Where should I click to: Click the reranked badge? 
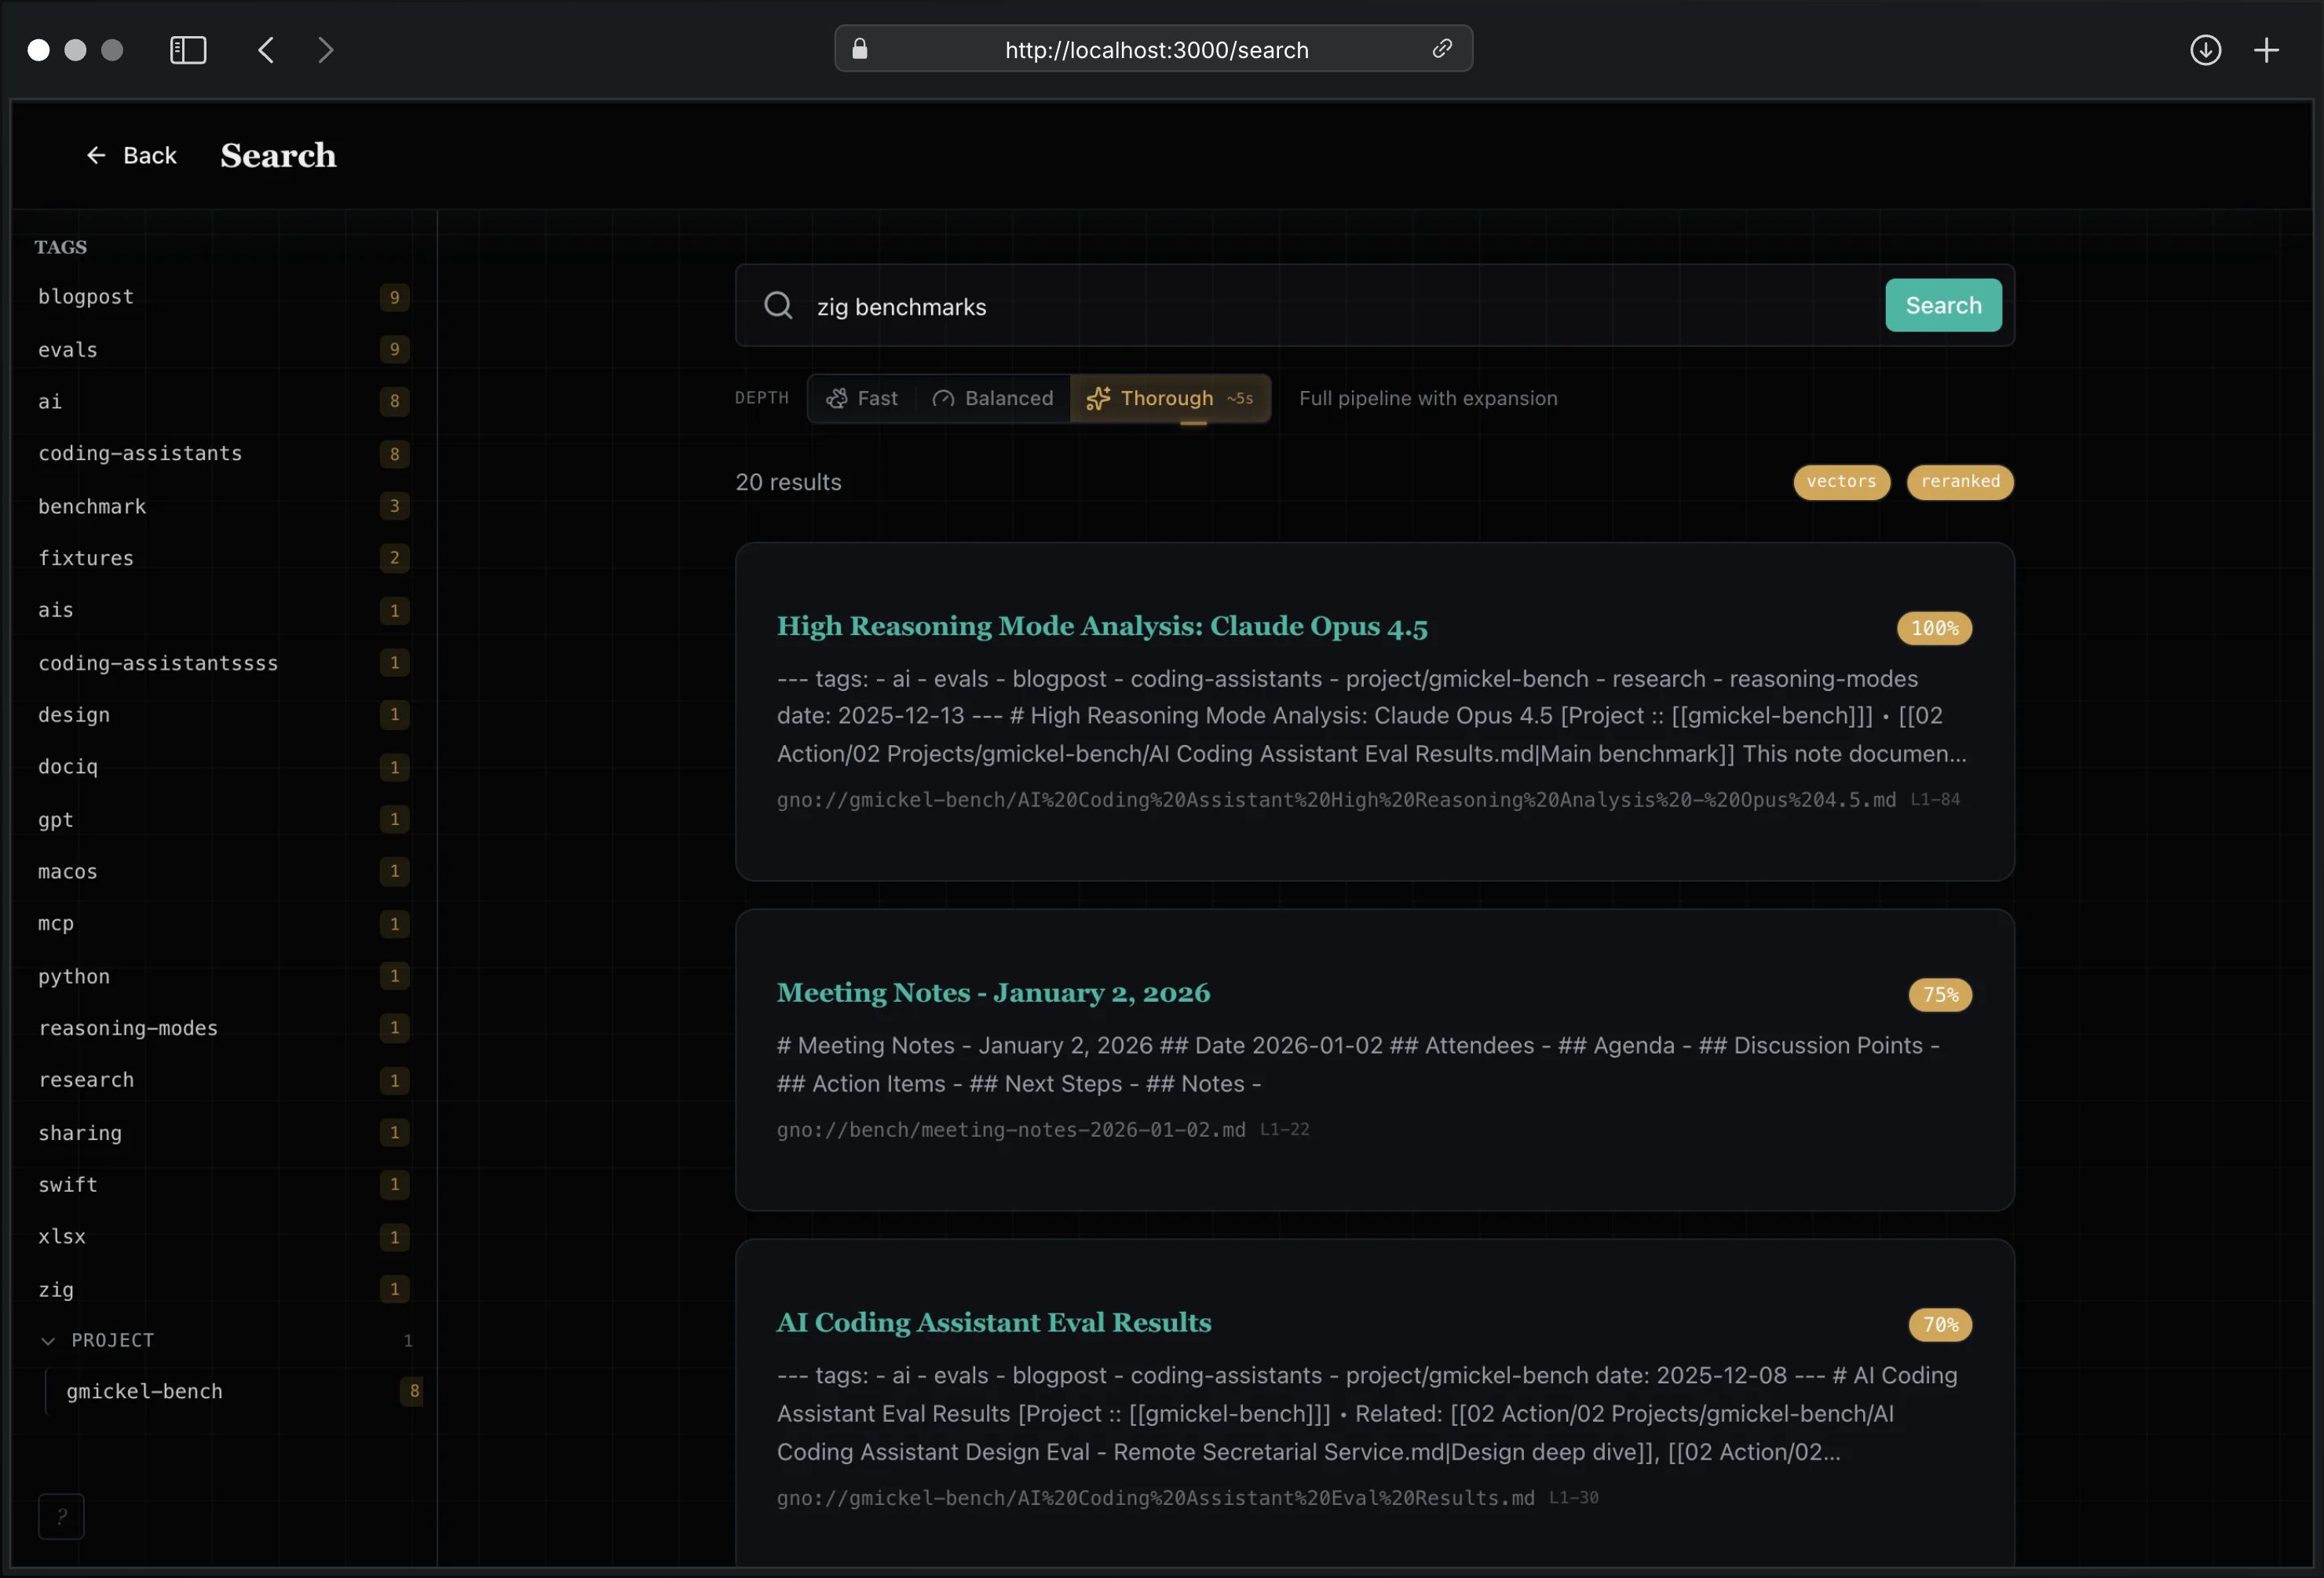point(1959,482)
